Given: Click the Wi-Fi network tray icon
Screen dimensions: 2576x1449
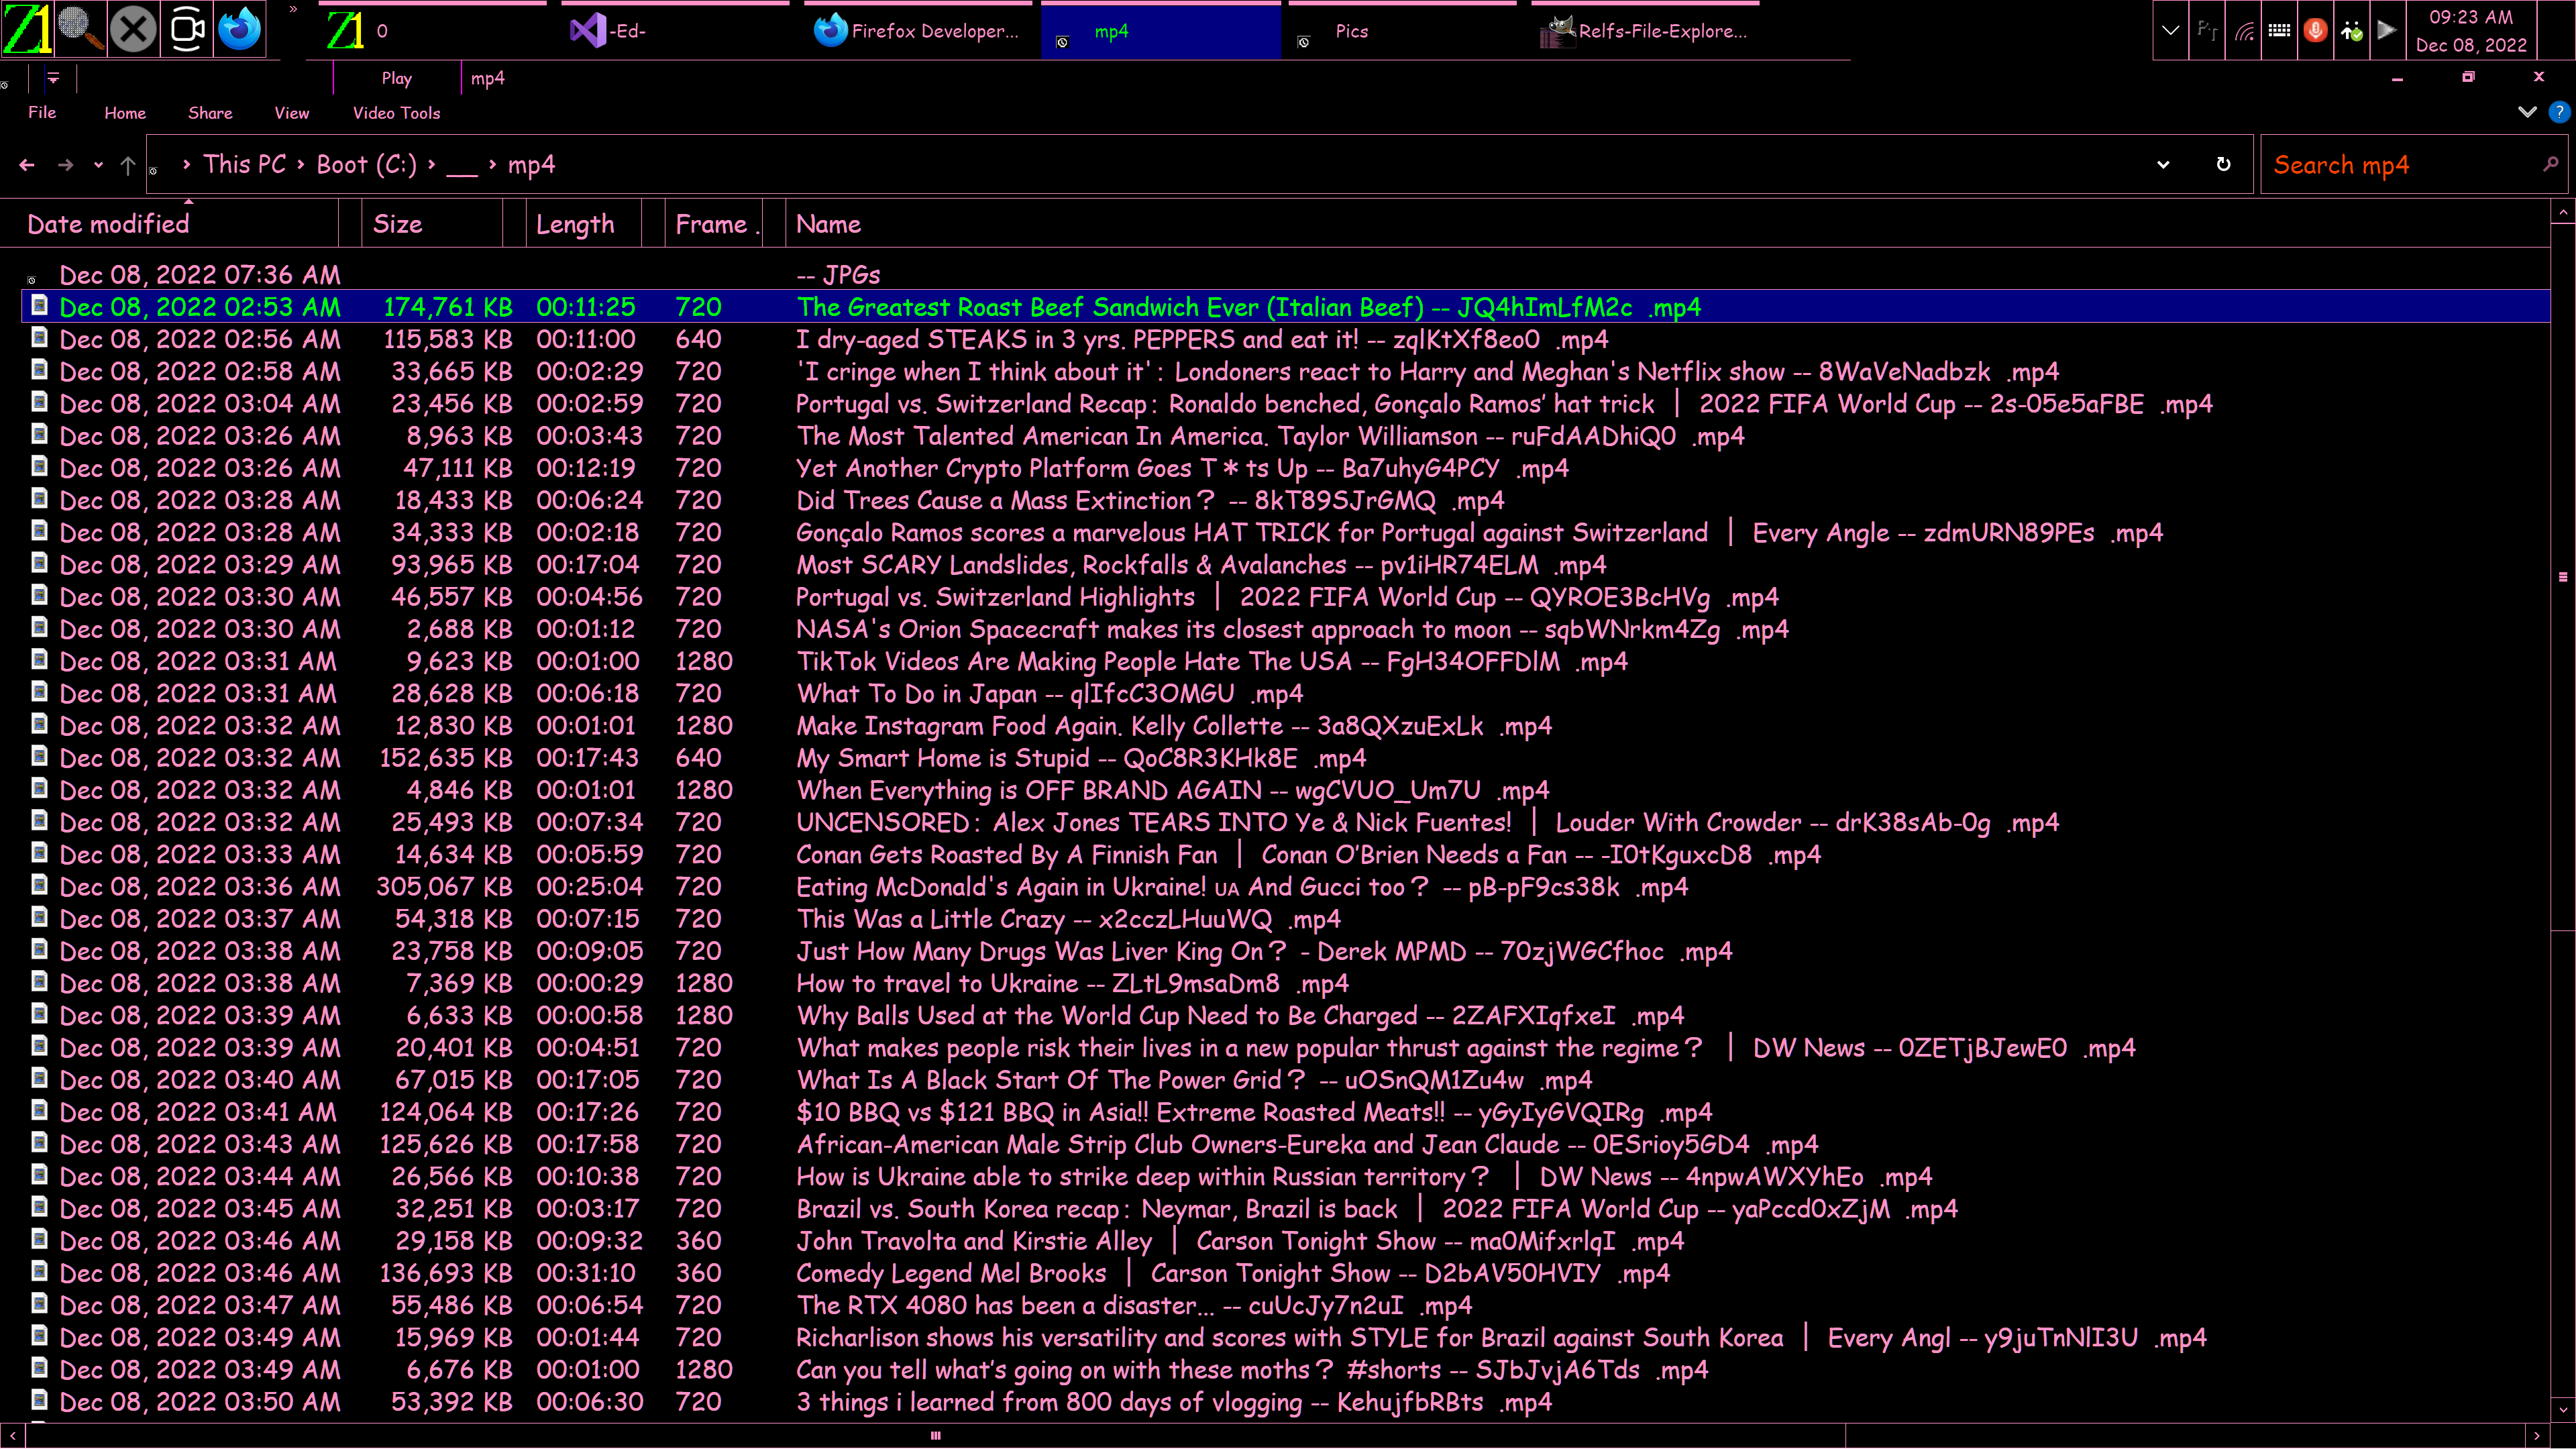Looking at the screenshot, I should click(2245, 30).
